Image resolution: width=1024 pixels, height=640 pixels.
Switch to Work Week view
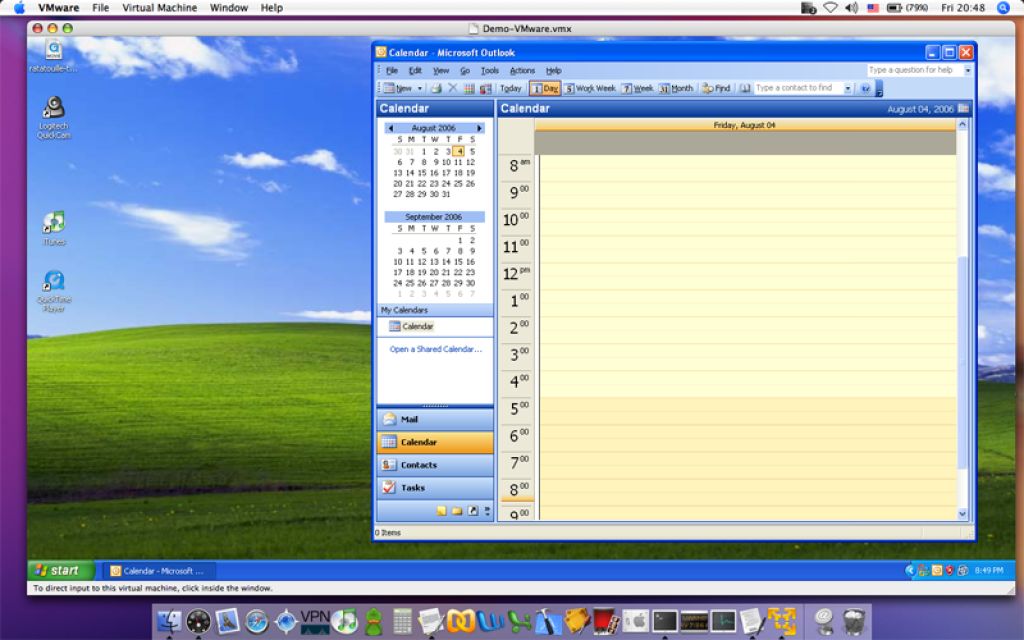point(590,88)
